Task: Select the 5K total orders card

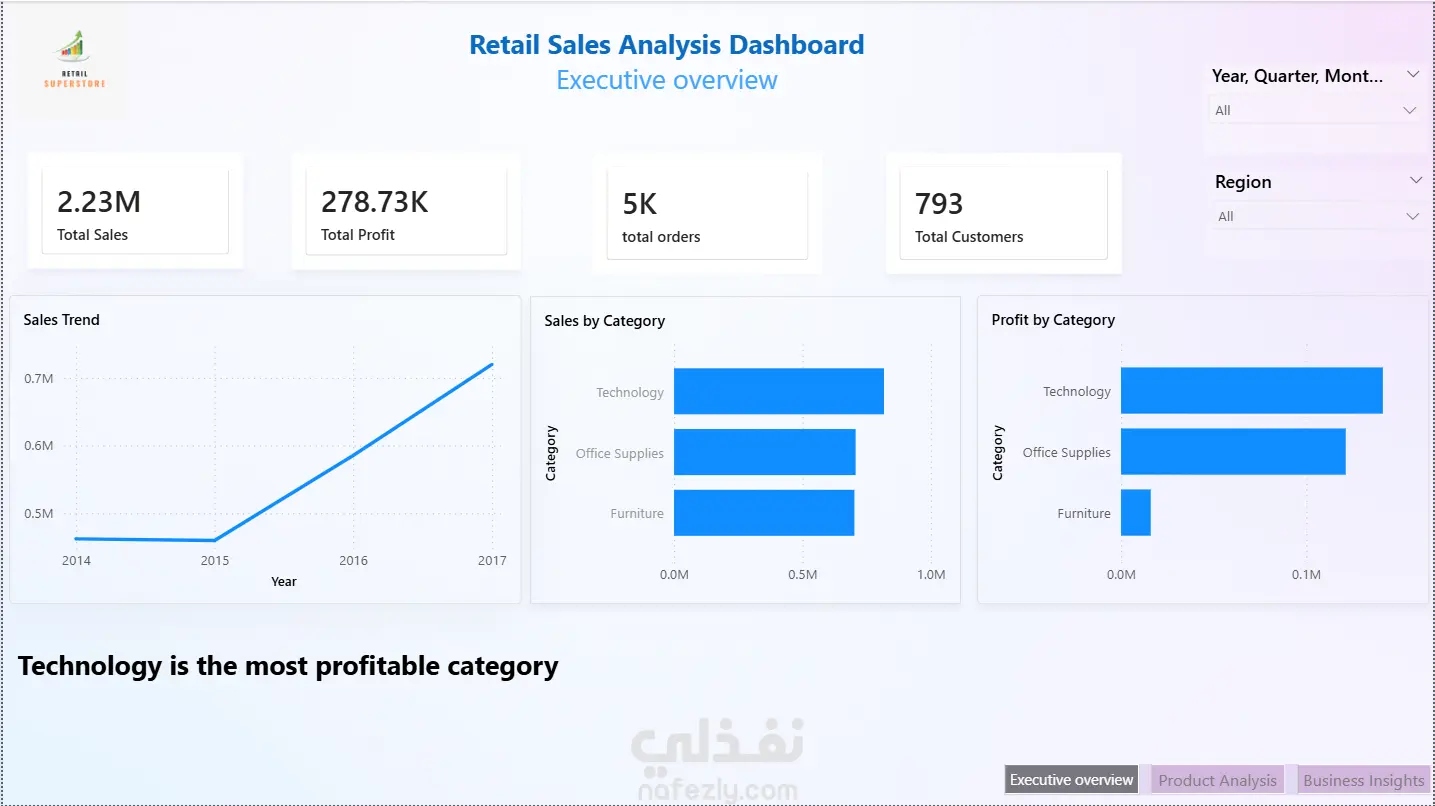Action: [x=707, y=213]
